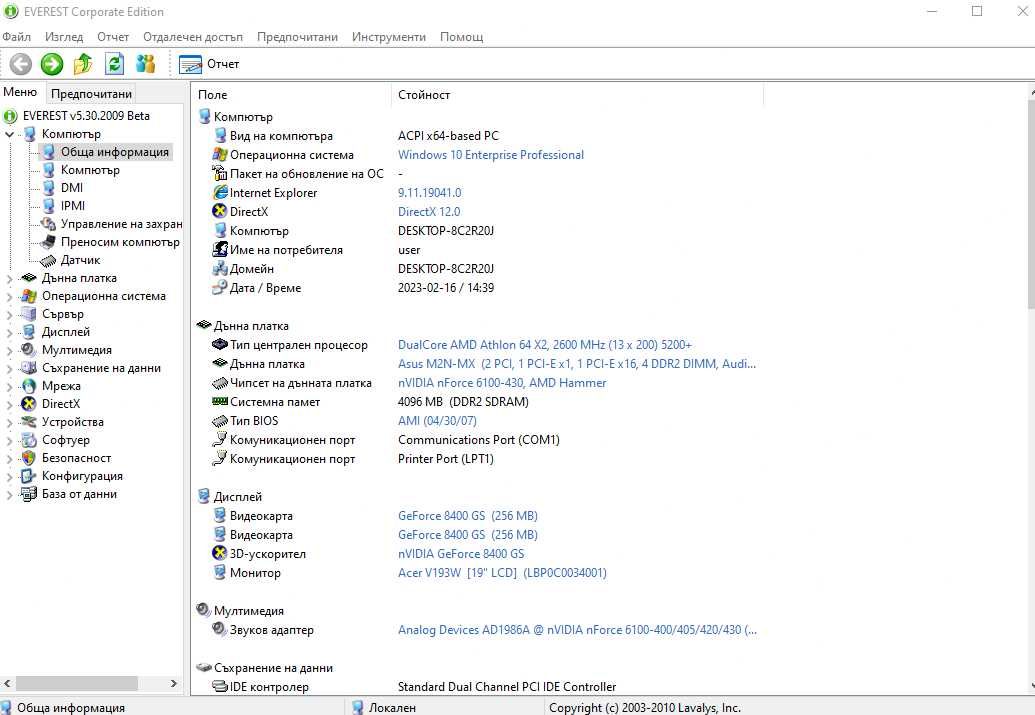Screen dimensions: 1035x715
Task: Expand the Дисплей tree node
Action: (9, 332)
